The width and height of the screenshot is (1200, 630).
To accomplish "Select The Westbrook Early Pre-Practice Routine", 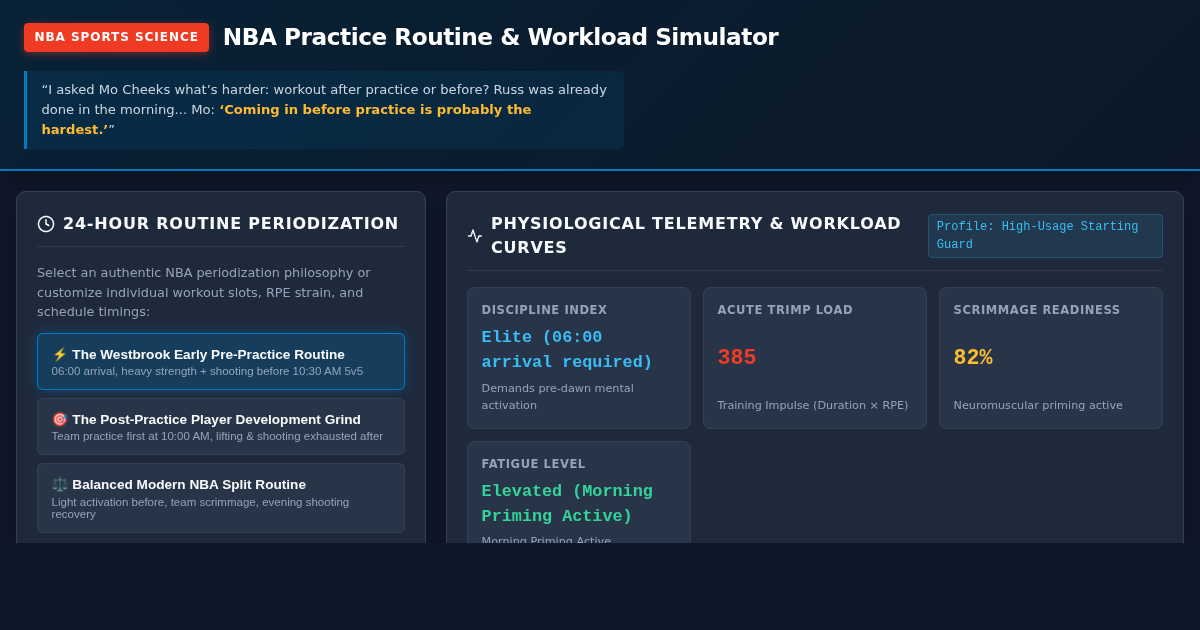I will click(221, 361).
